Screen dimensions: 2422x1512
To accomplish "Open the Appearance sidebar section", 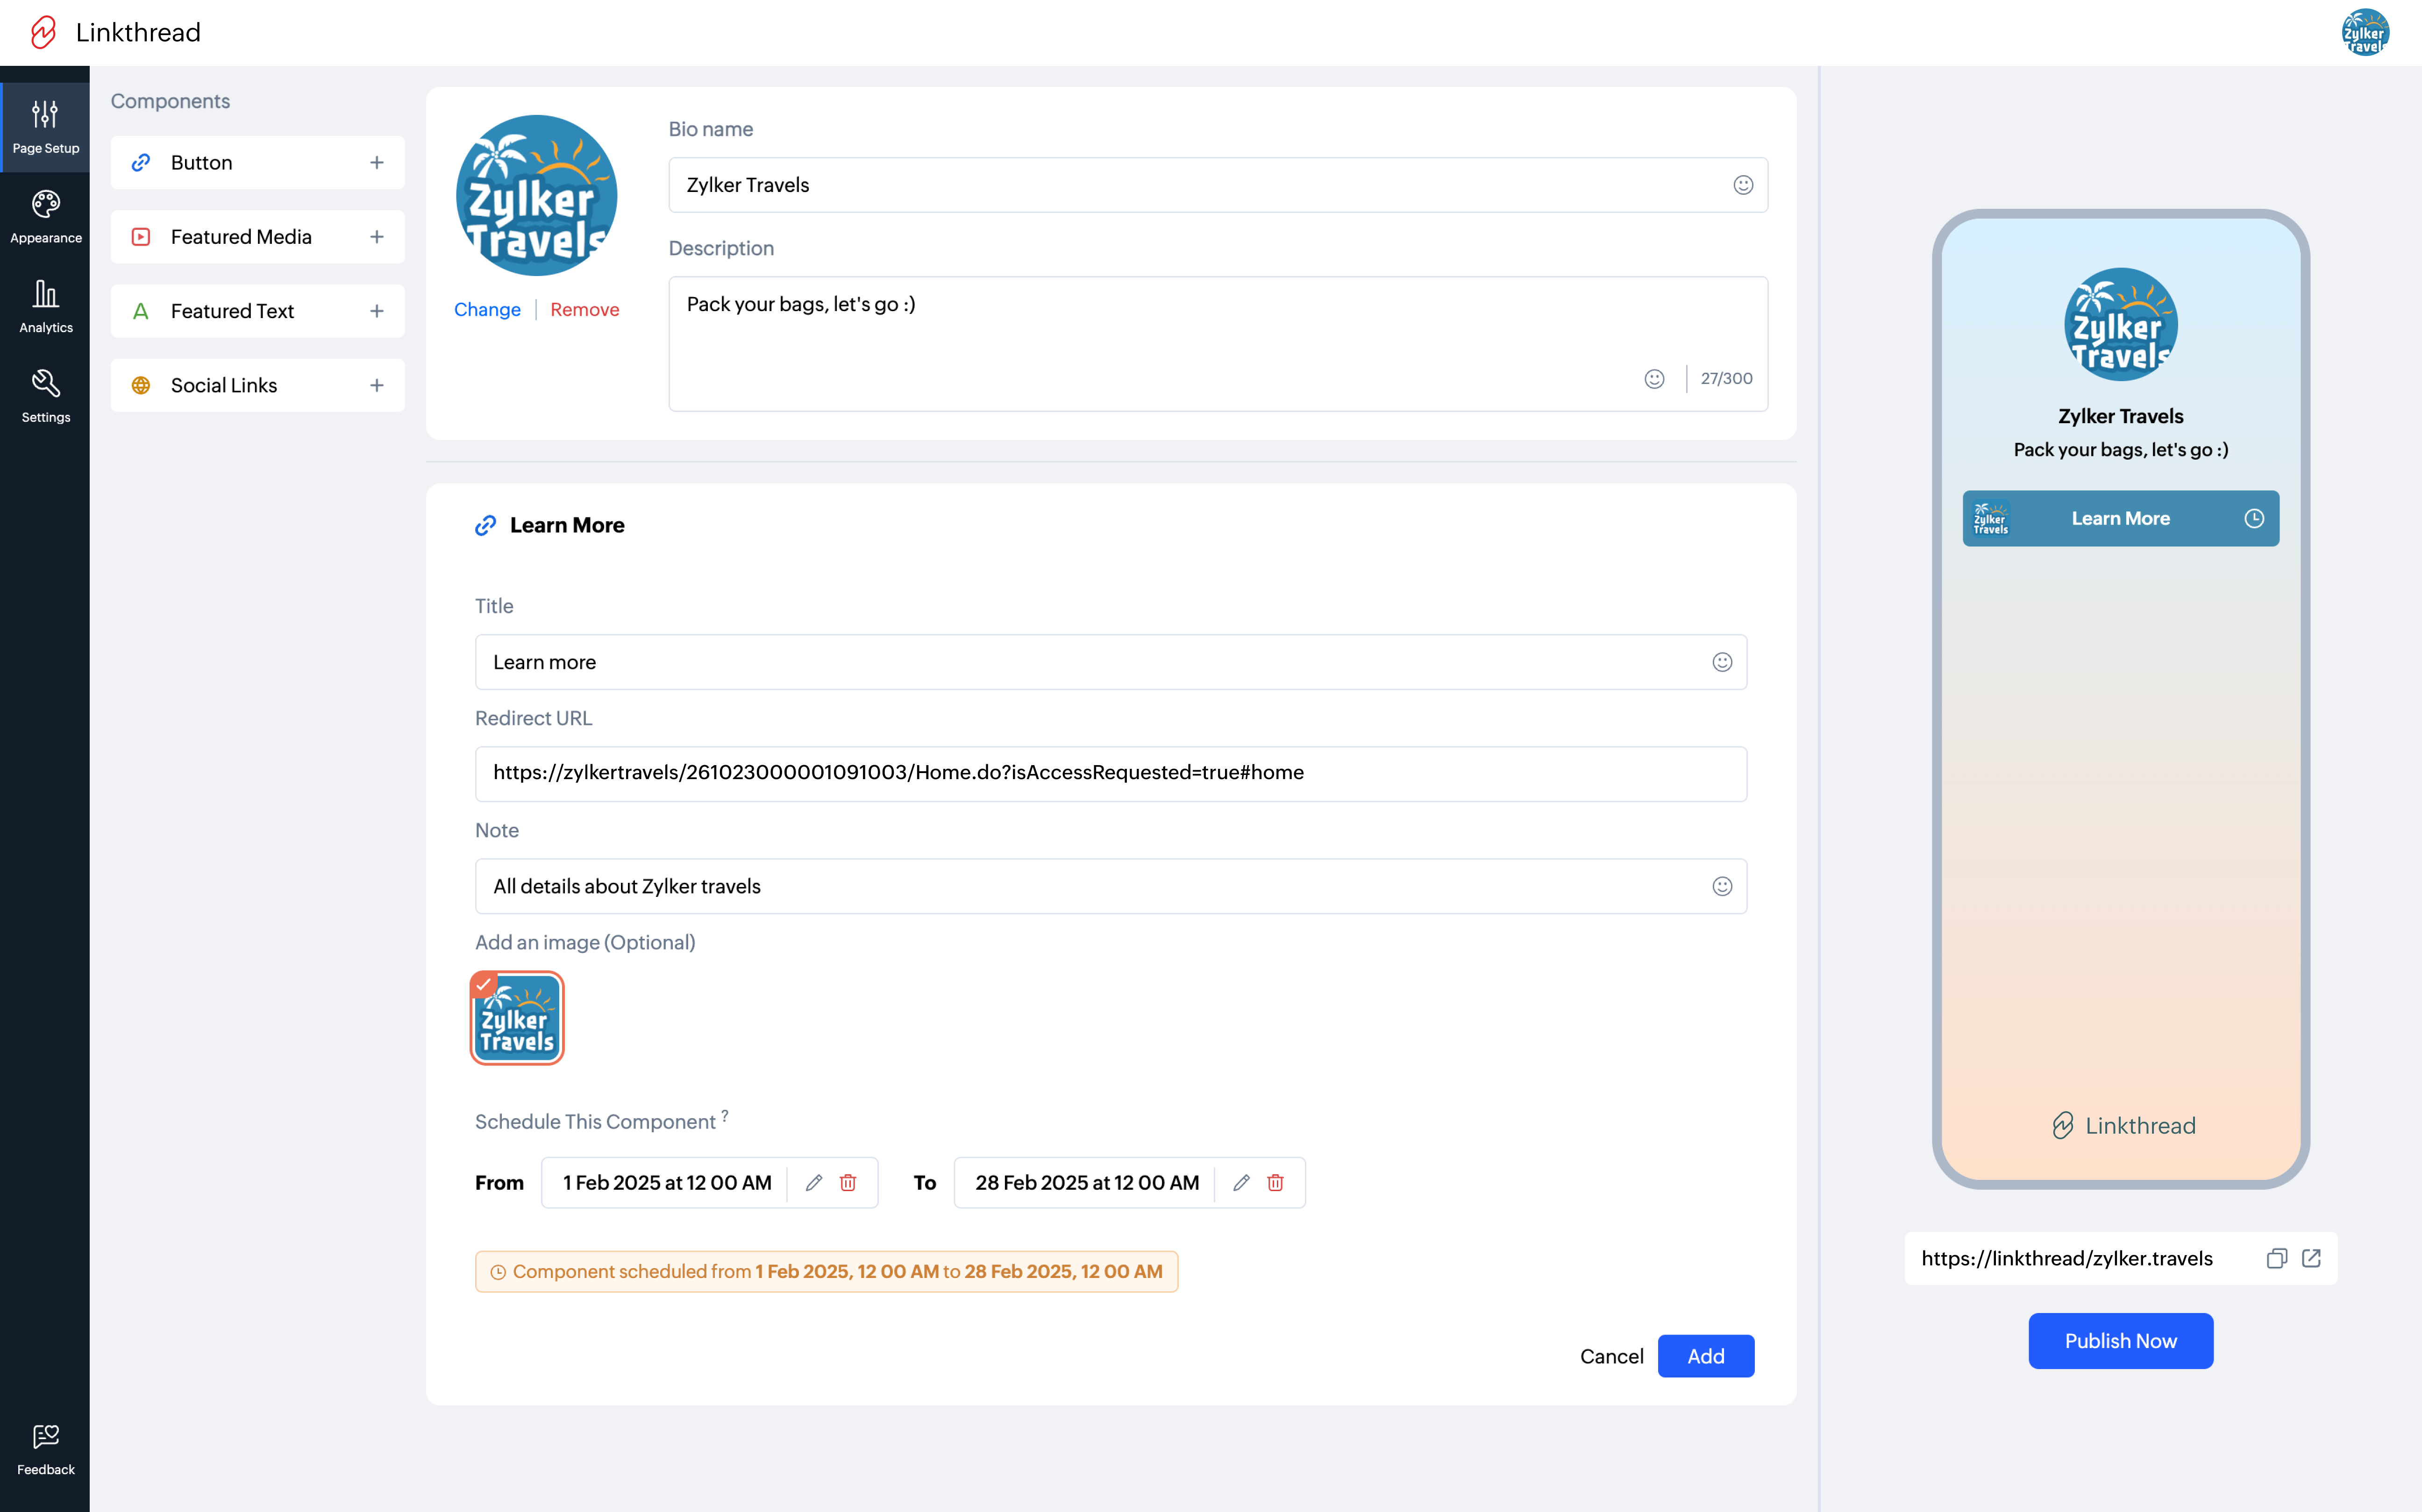I will pos(45,216).
